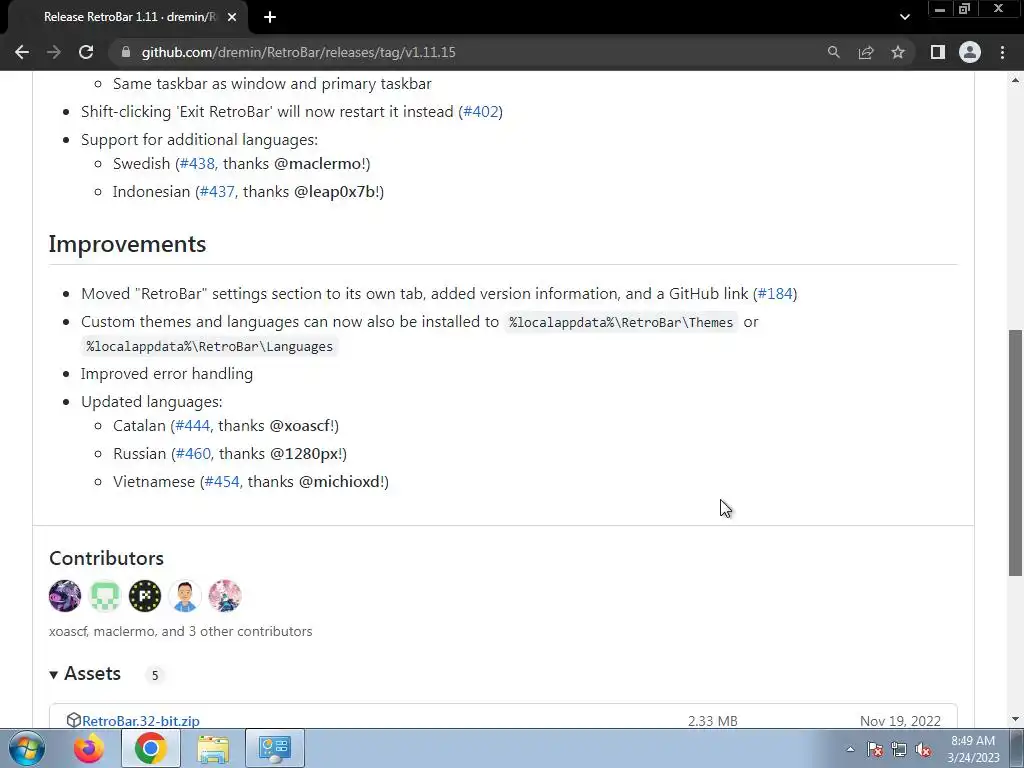Click the muted volume tray icon

[x=923, y=749]
